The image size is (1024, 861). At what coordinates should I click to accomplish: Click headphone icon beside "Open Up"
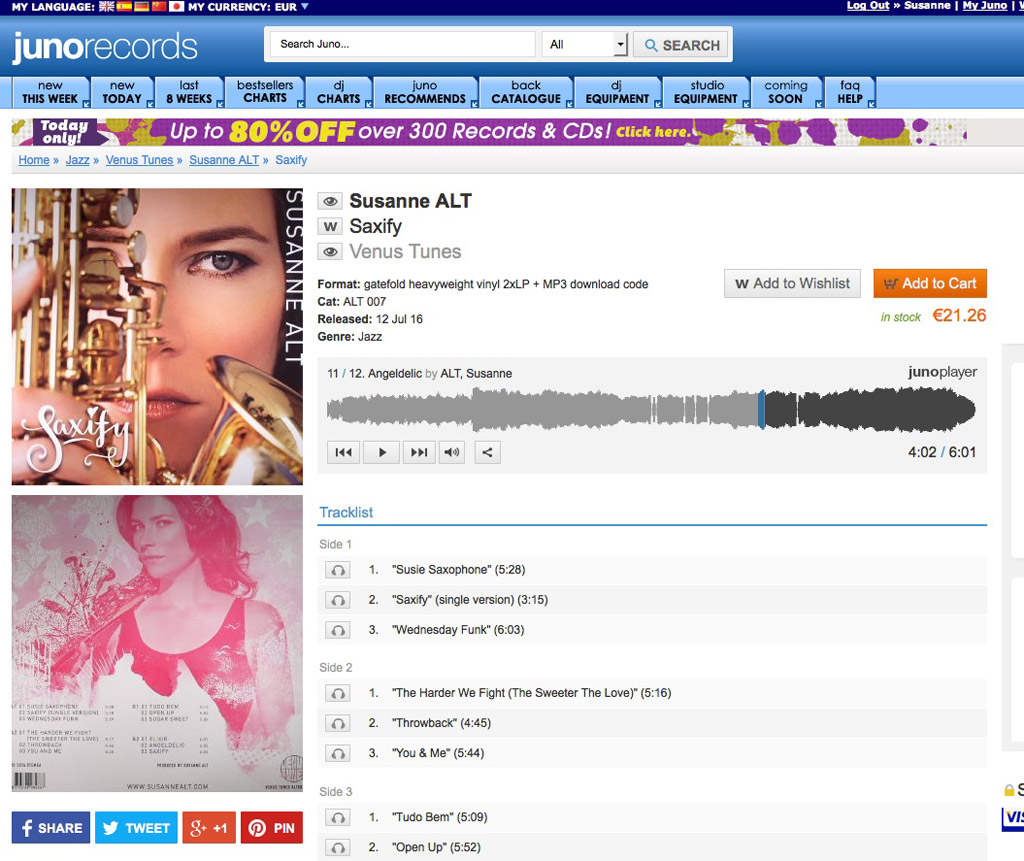(x=338, y=847)
